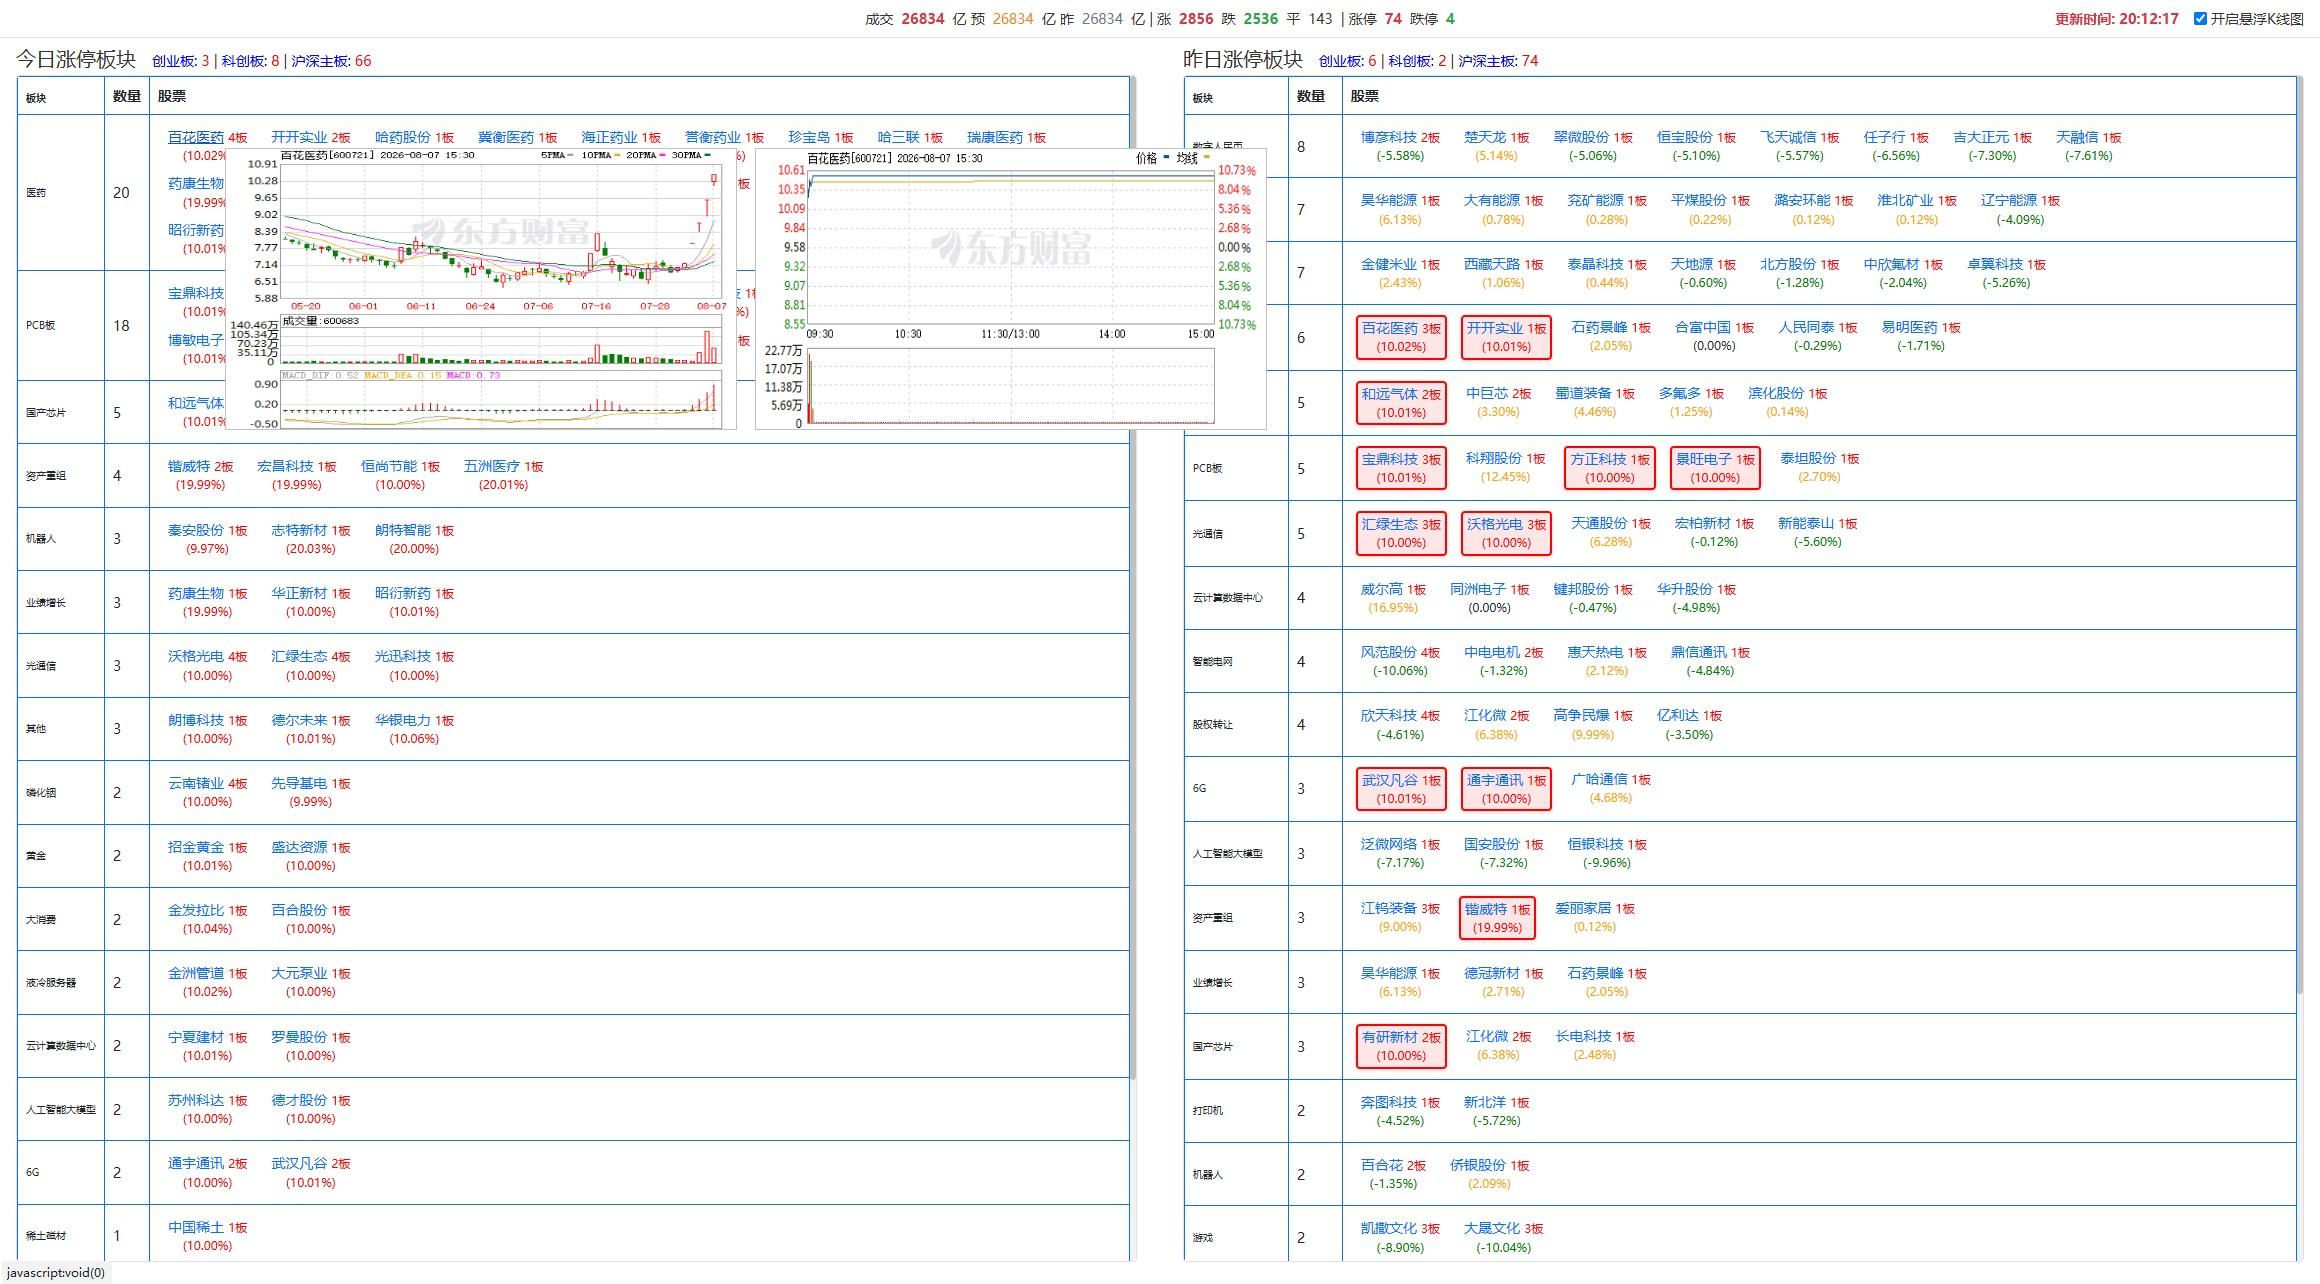The width and height of the screenshot is (2320, 1284).
Task: Click the 云南锗业 stock link
Action: (196, 783)
